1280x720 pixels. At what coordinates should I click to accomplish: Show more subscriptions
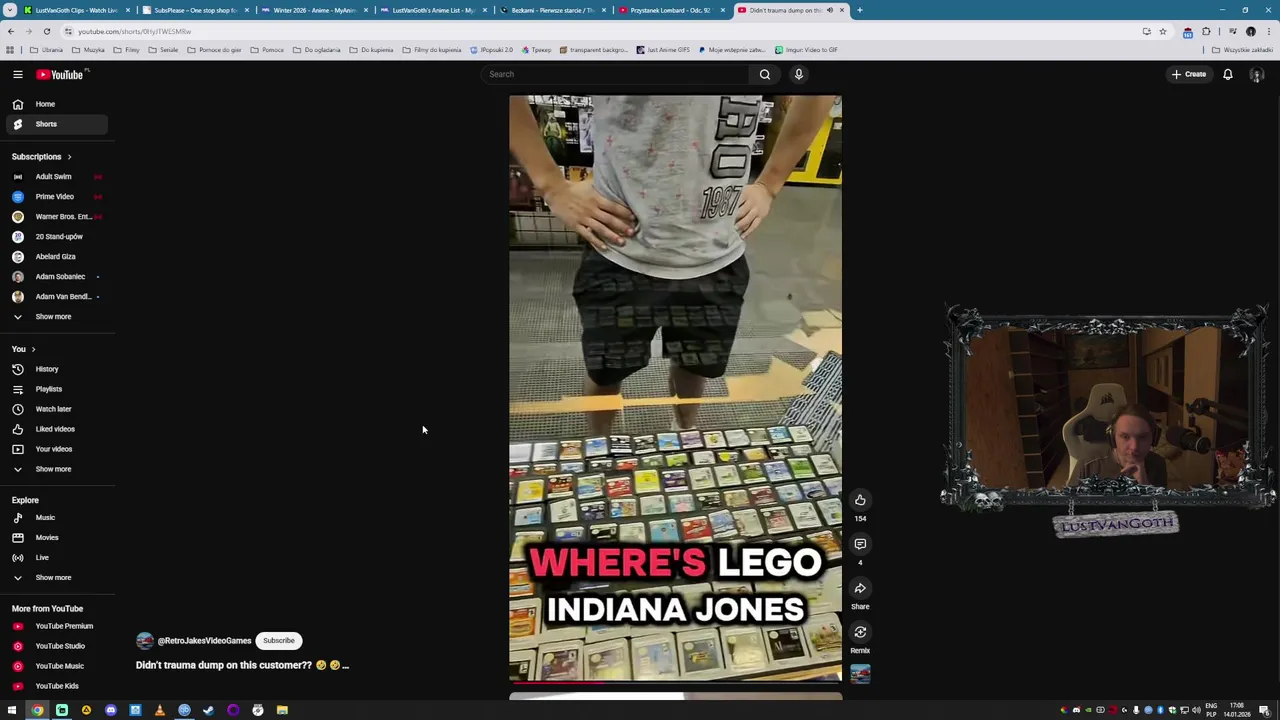point(53,317)
